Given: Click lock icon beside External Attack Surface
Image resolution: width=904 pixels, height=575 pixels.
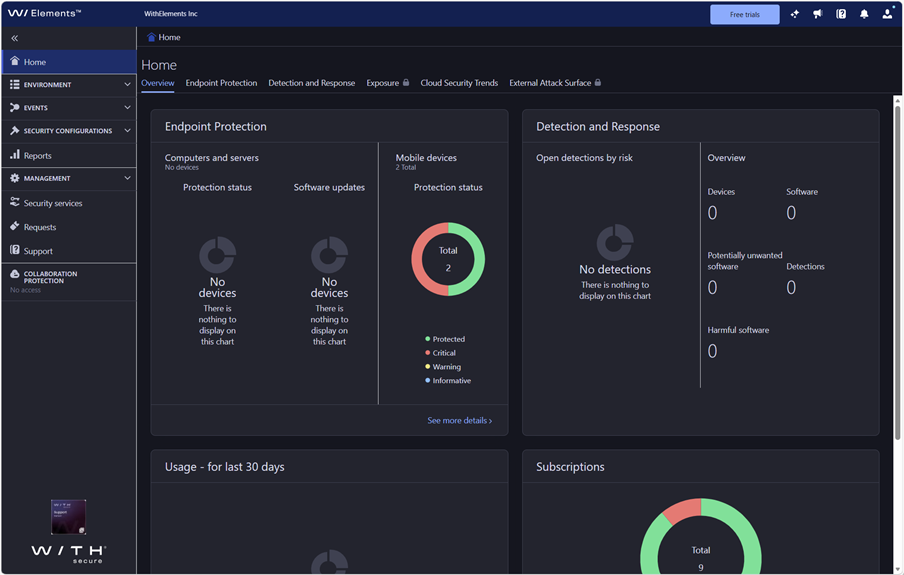Looking at the screenshot, I should [598, 82].
